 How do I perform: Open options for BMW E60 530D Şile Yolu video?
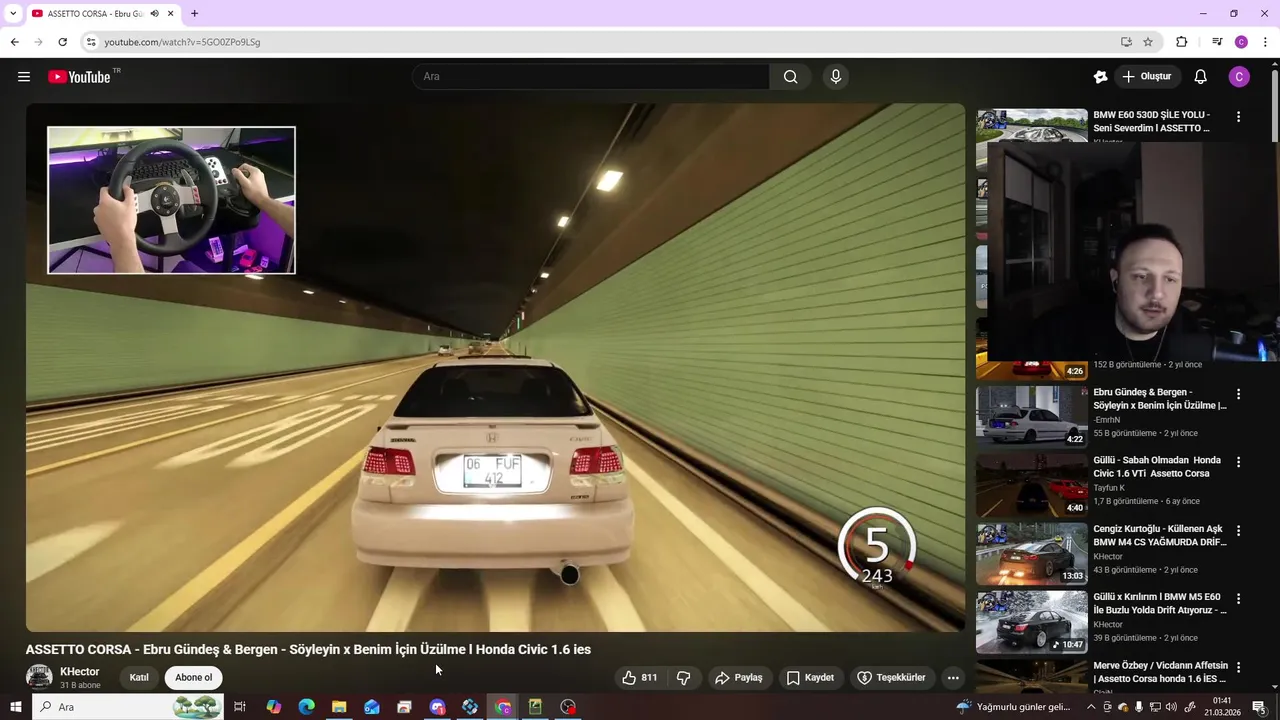(x=1238, y=117)
